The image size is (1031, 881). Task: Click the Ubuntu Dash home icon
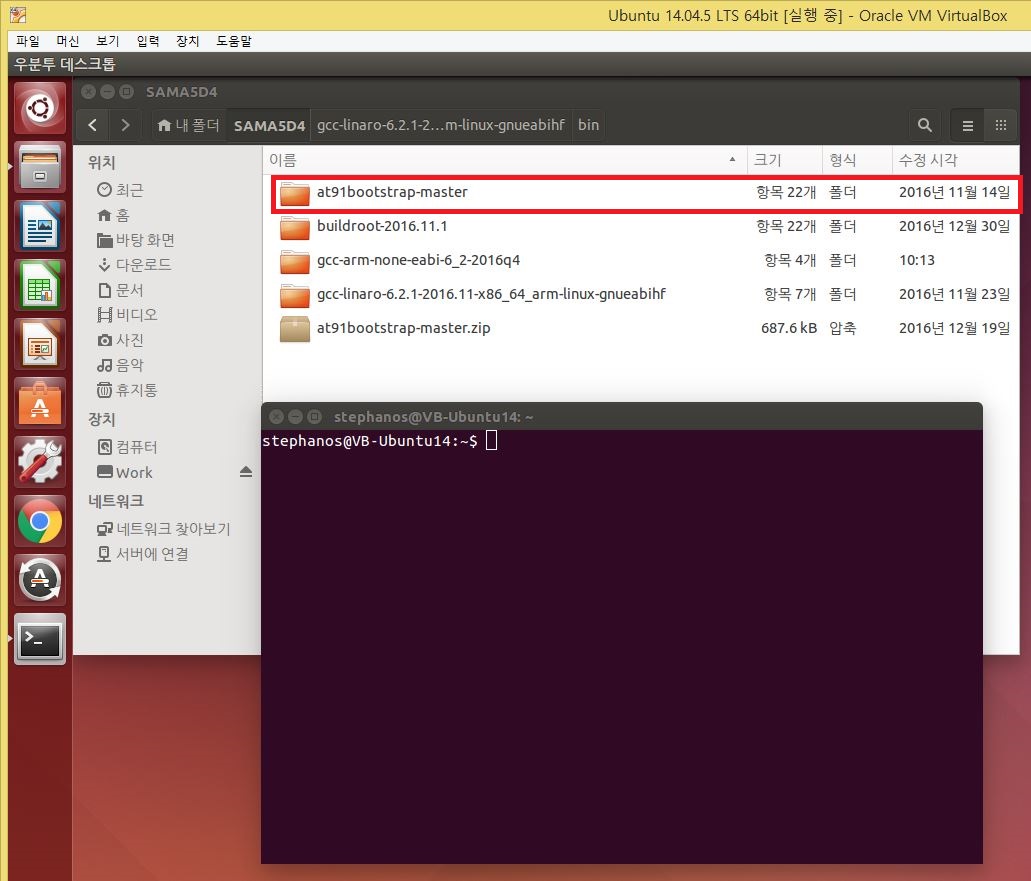40,108
